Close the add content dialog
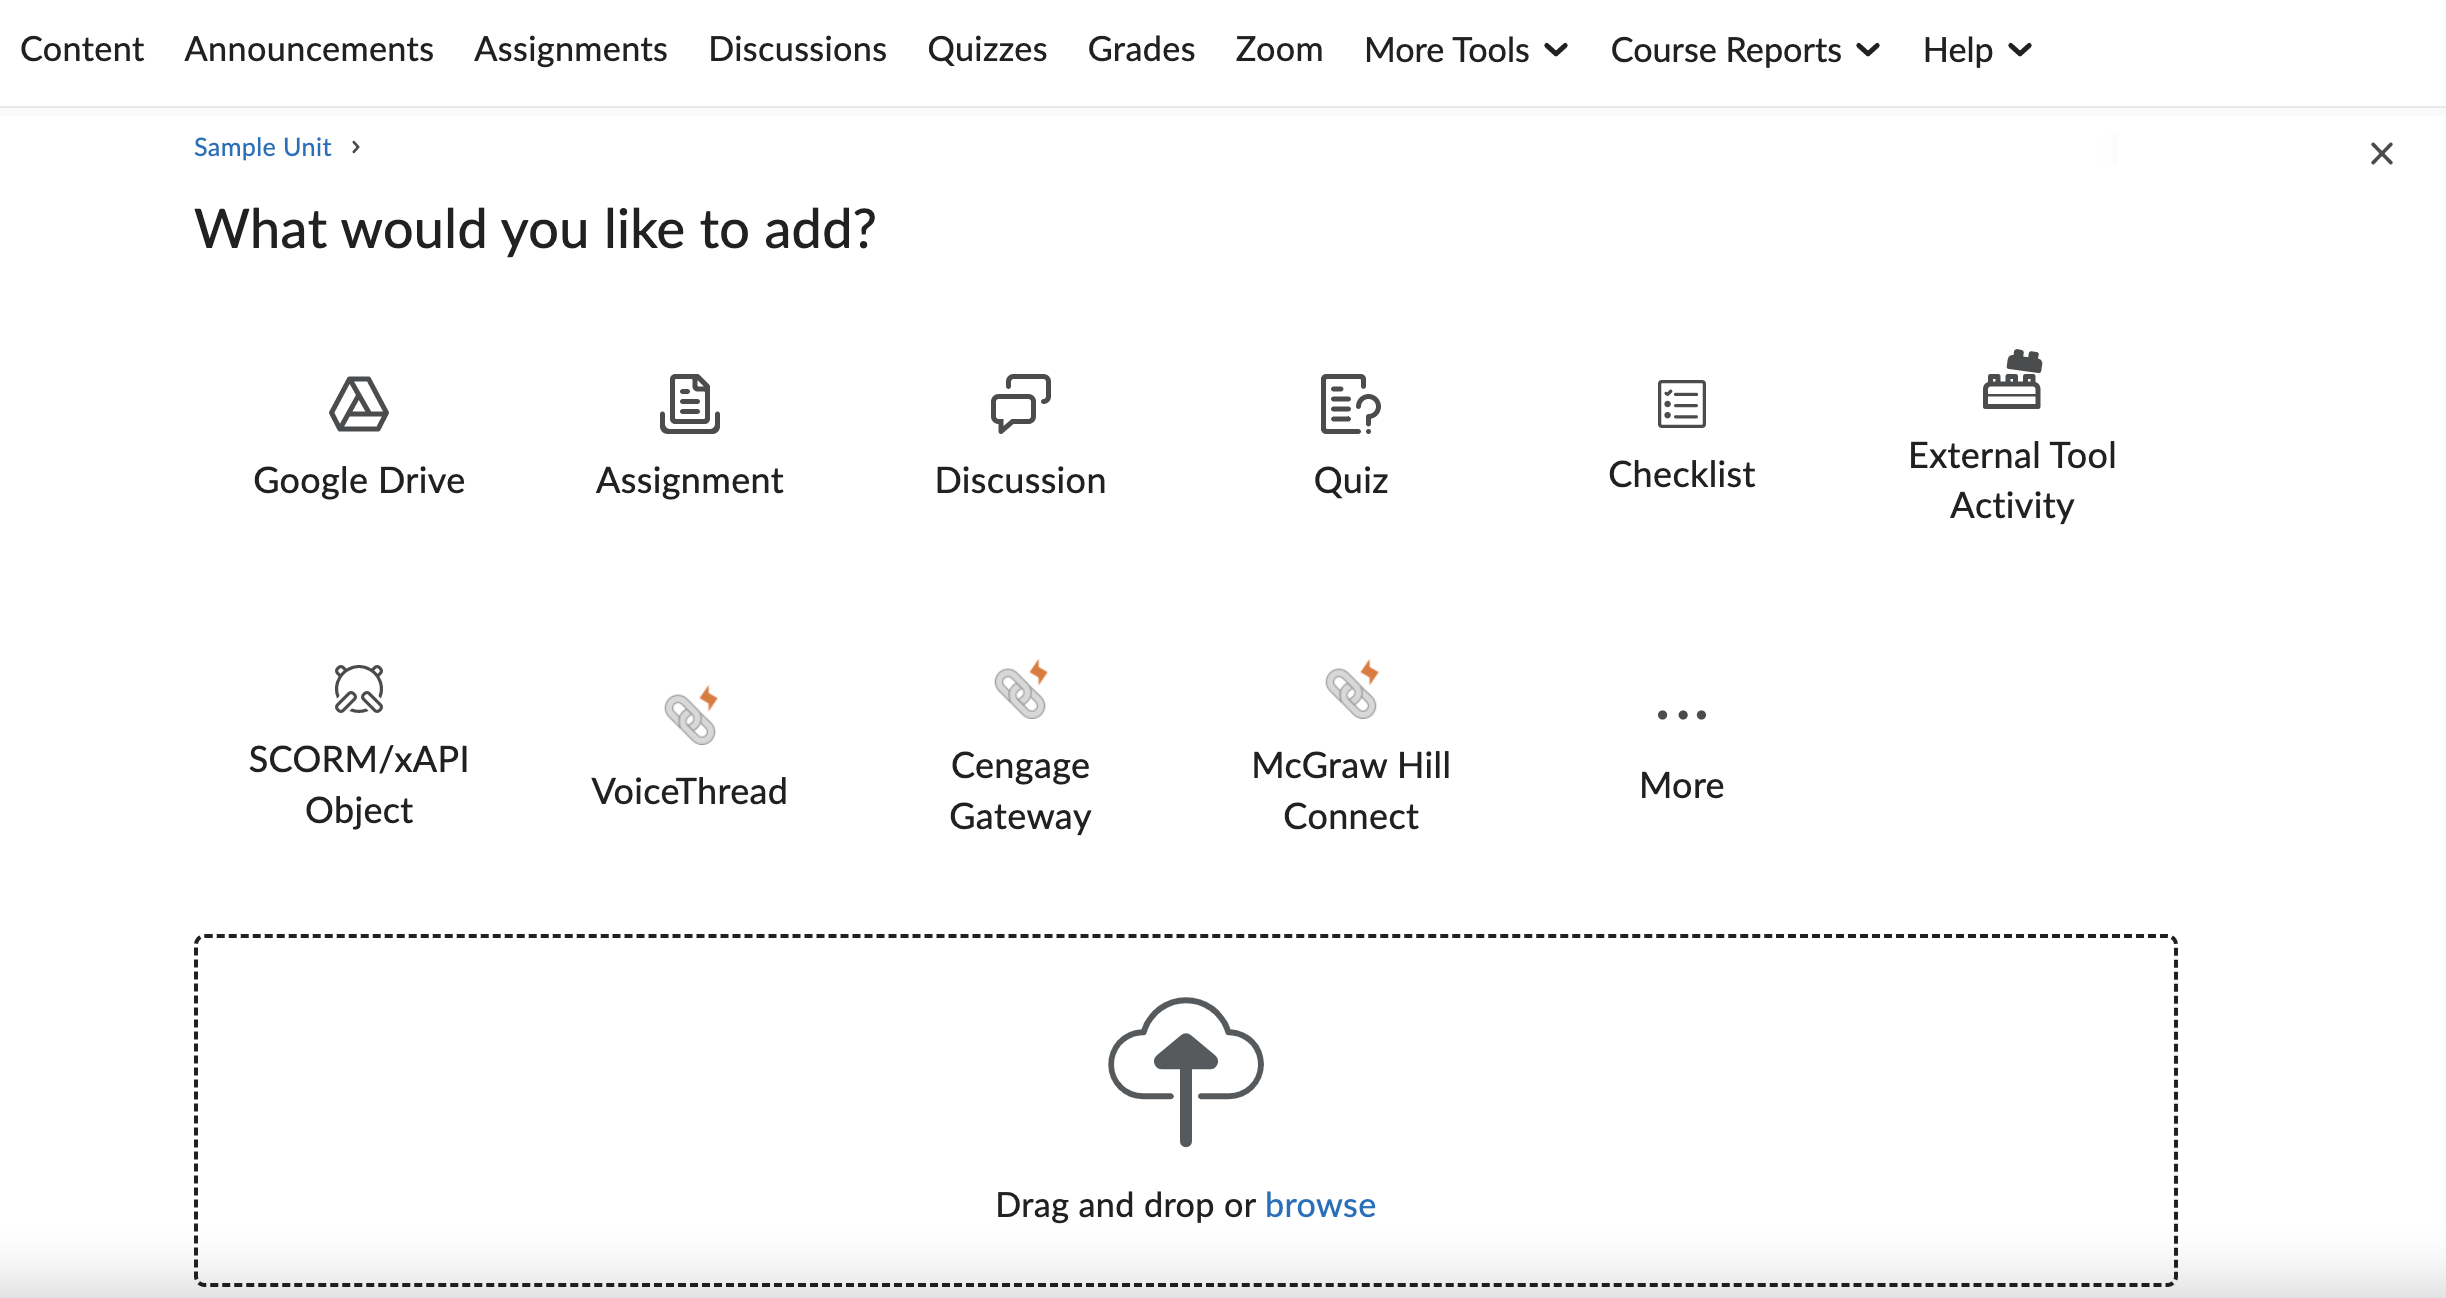2446x1298 pixels. (x=2381, y=154)
